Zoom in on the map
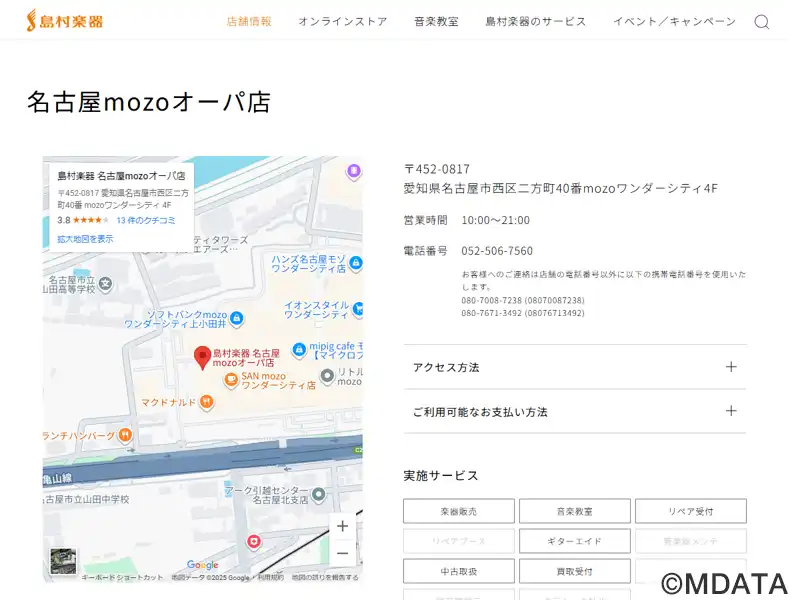Screen dimensions: 800x600 (x=342, y=526)
